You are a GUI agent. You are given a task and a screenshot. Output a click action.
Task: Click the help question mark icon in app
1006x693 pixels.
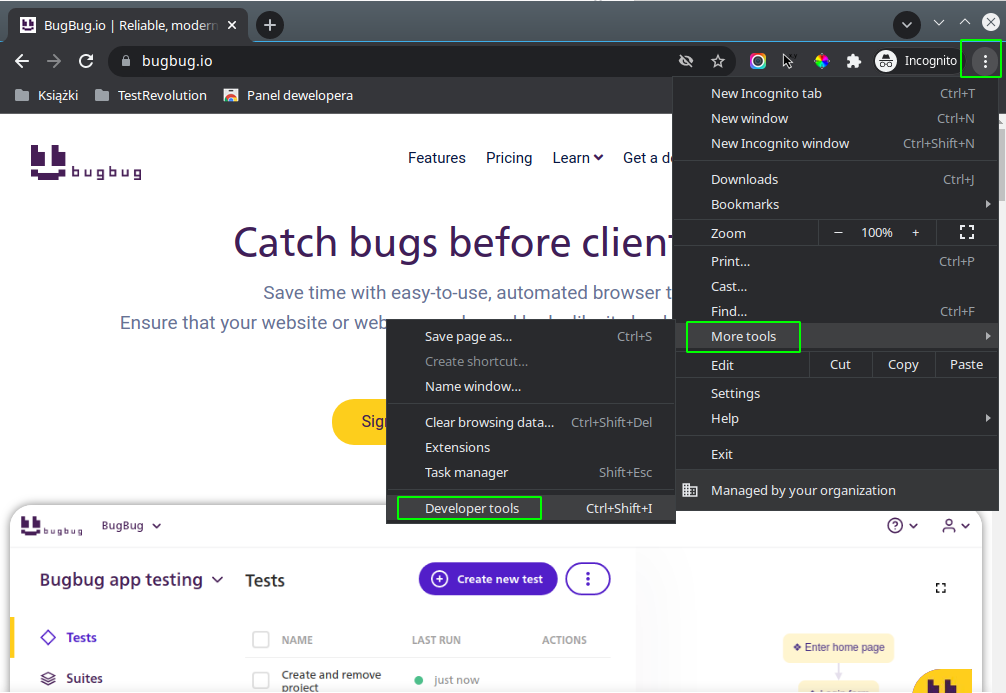click(x=895, y=526)
